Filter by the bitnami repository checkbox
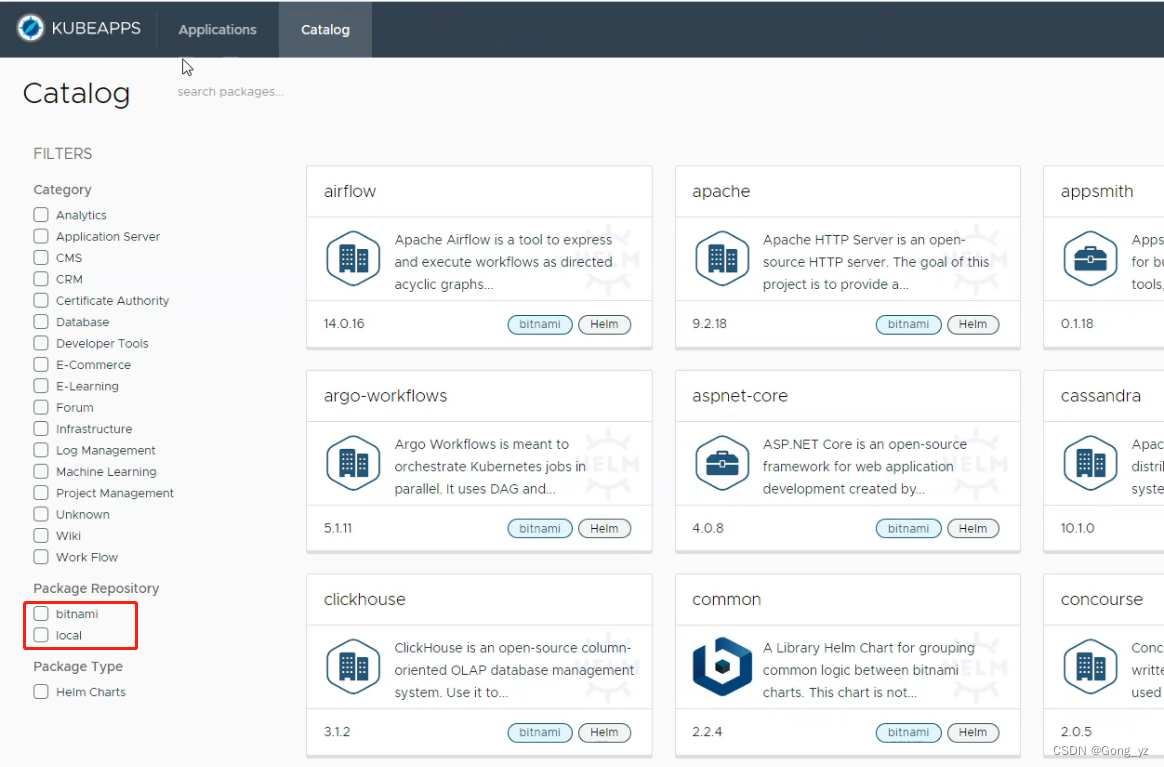This screenshot has width=1164, height=767. (x=41, y=614)
